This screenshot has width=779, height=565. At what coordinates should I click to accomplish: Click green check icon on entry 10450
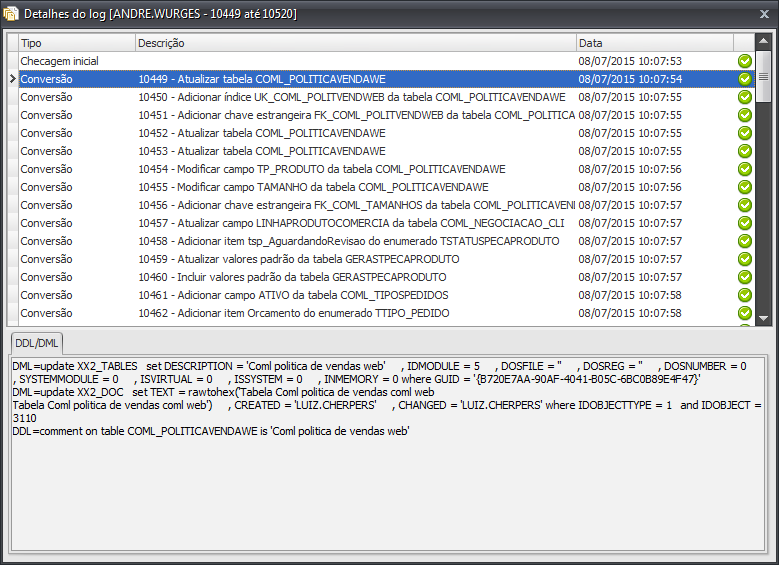point(744,97)
